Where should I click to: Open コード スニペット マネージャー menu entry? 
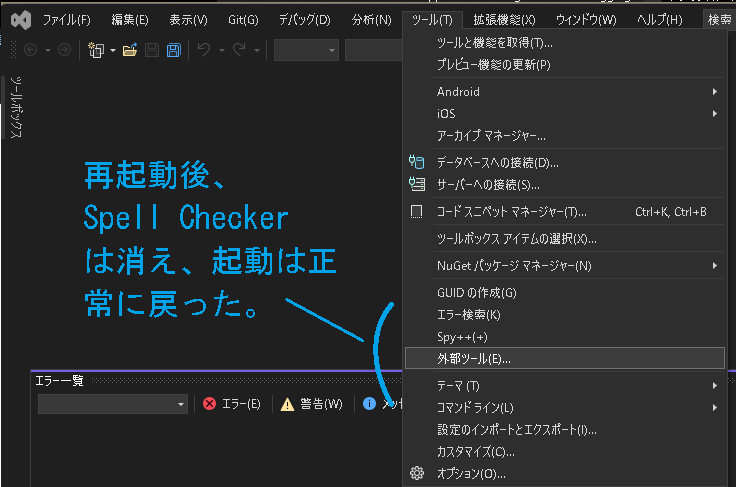pos(511,211)
